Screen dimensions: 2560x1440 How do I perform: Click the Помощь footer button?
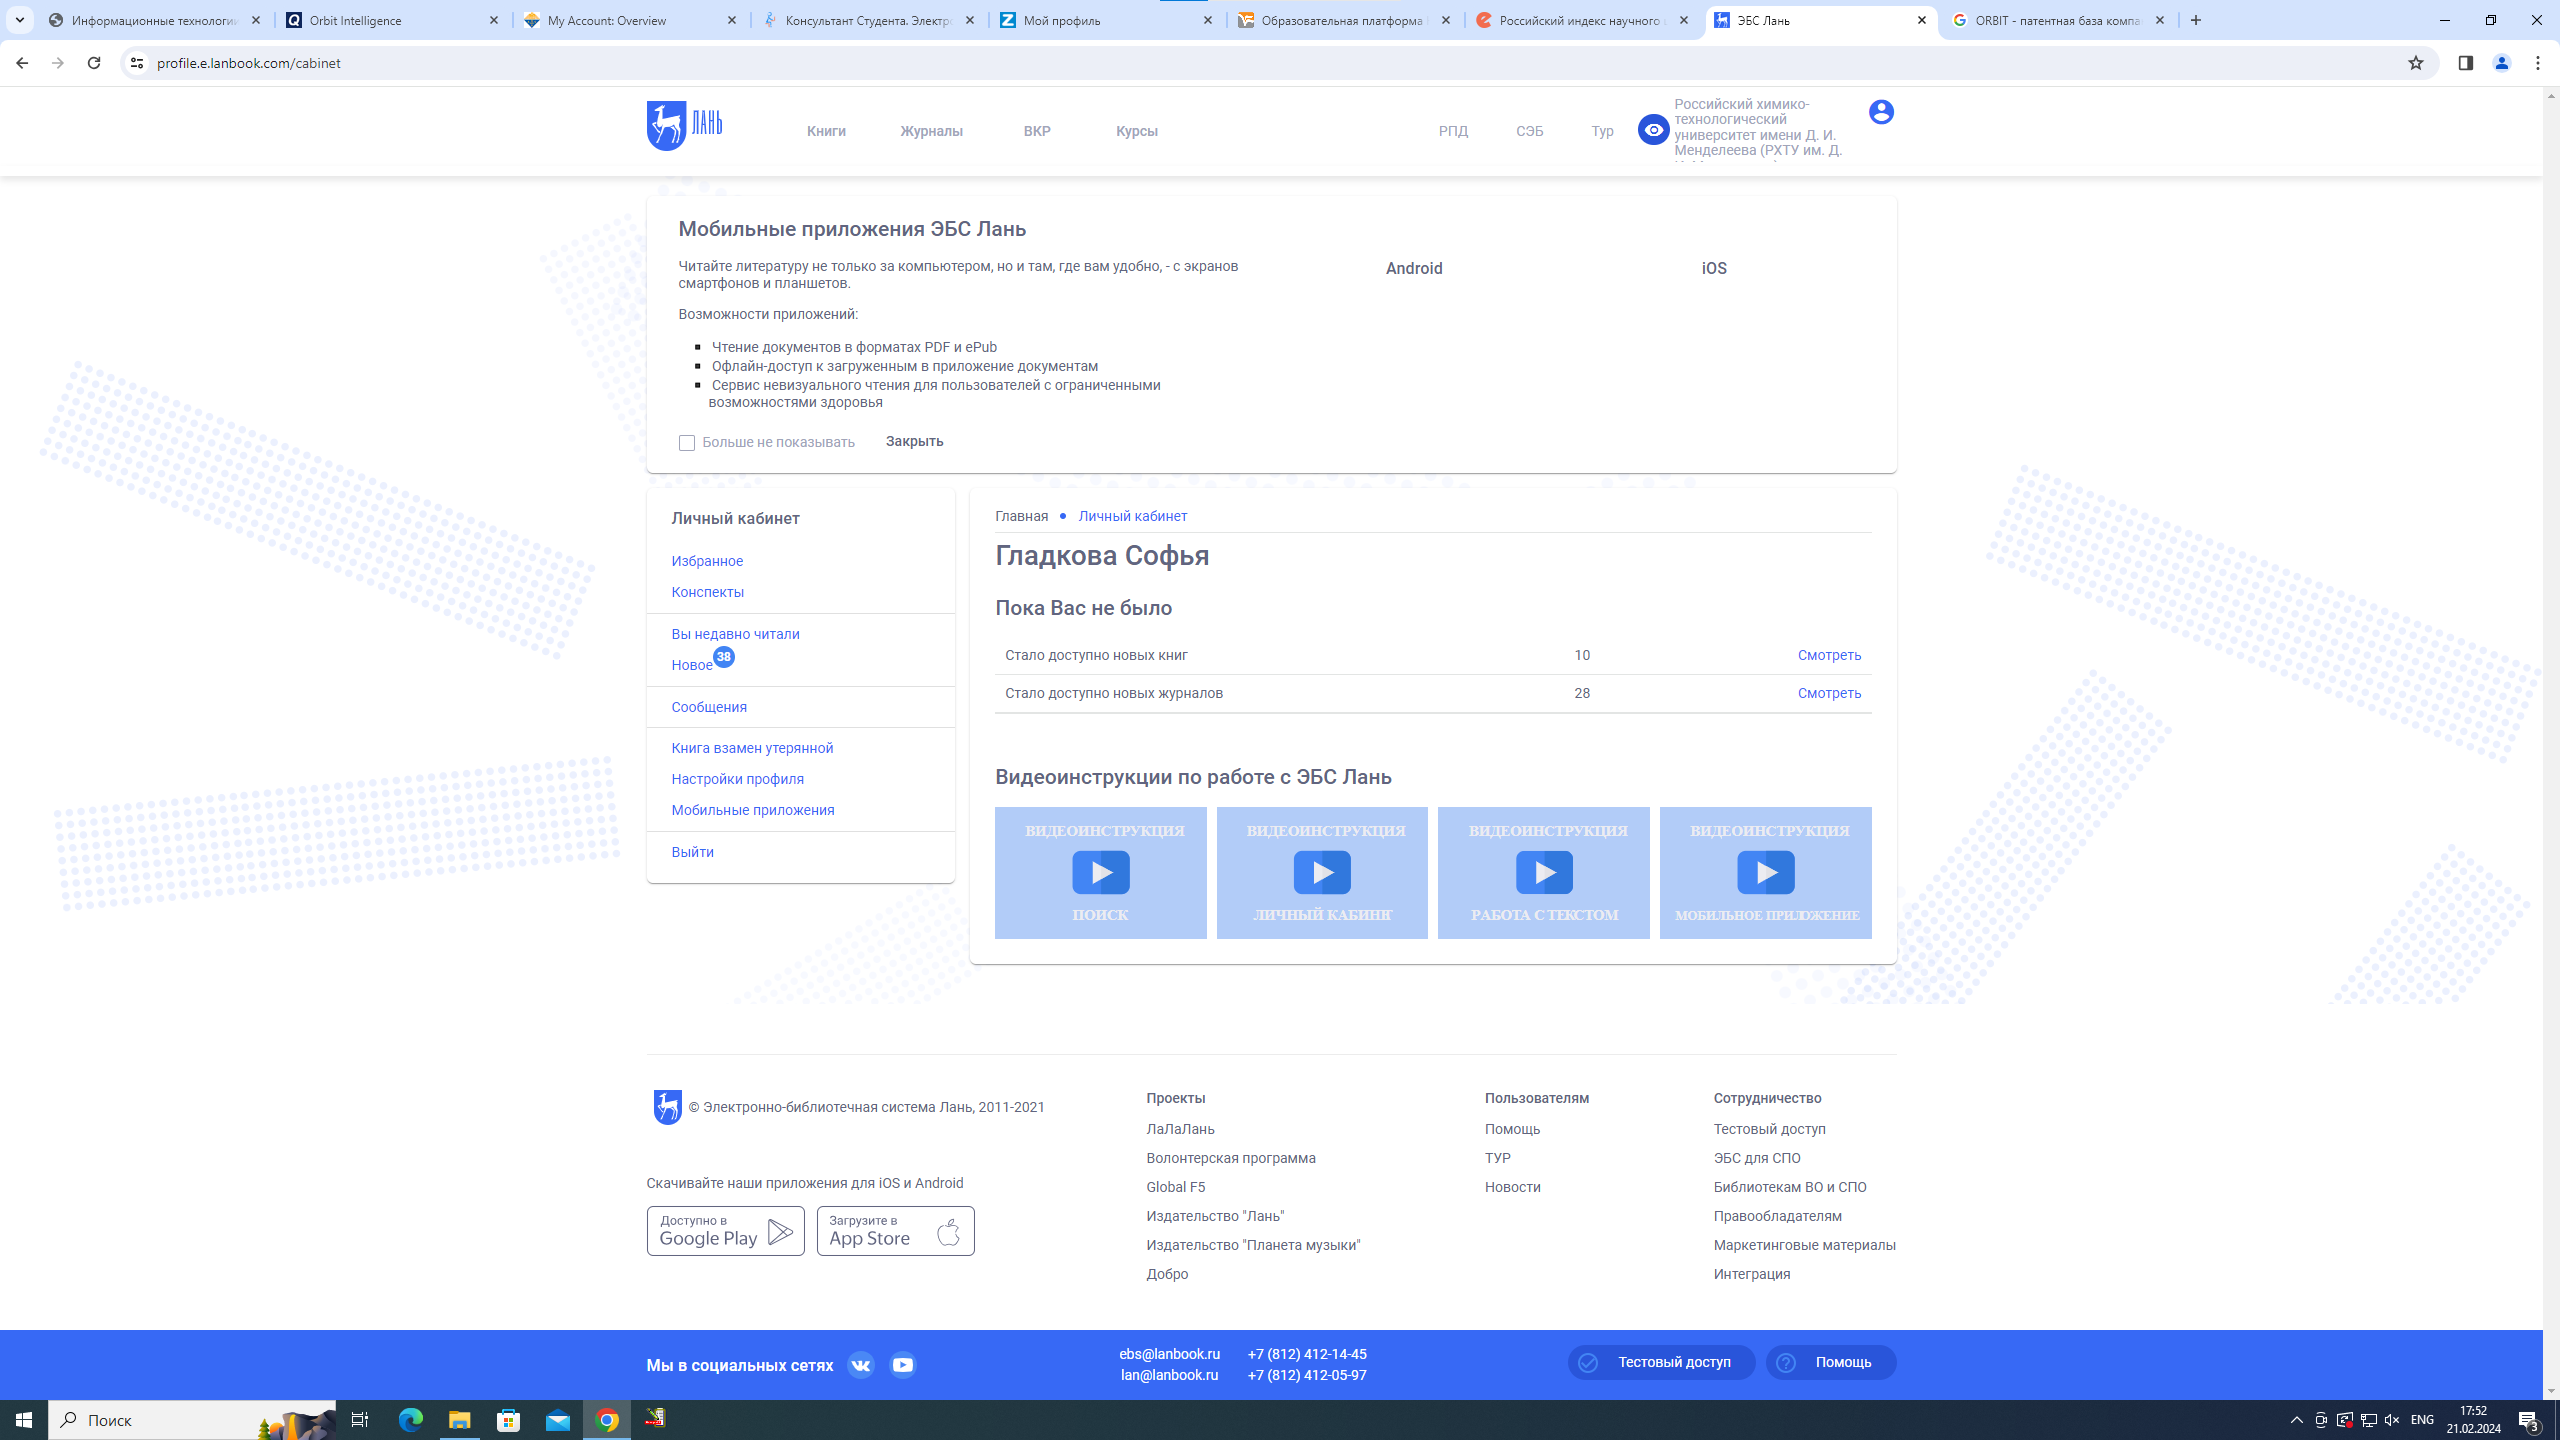click(1830, 1362)
